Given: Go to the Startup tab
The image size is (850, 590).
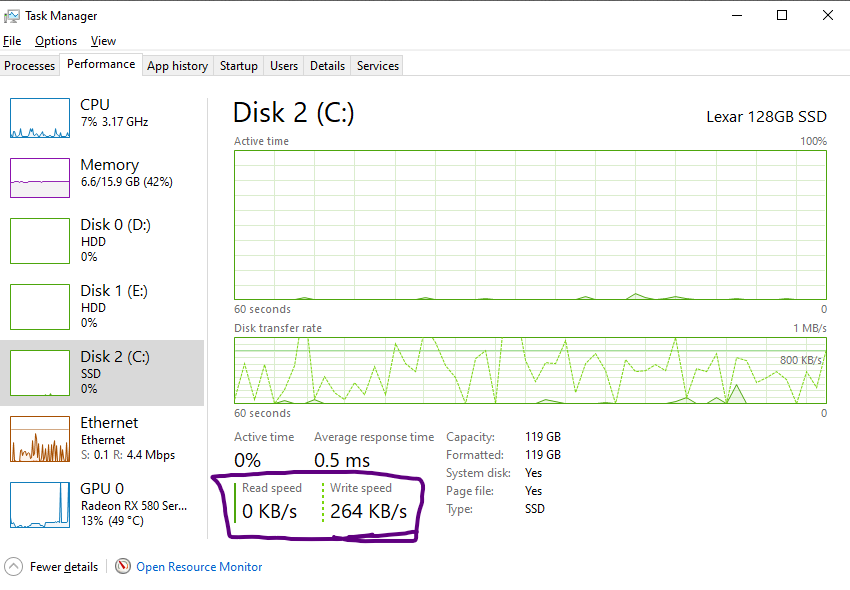Looking at the screenshot, I should 238,66.
